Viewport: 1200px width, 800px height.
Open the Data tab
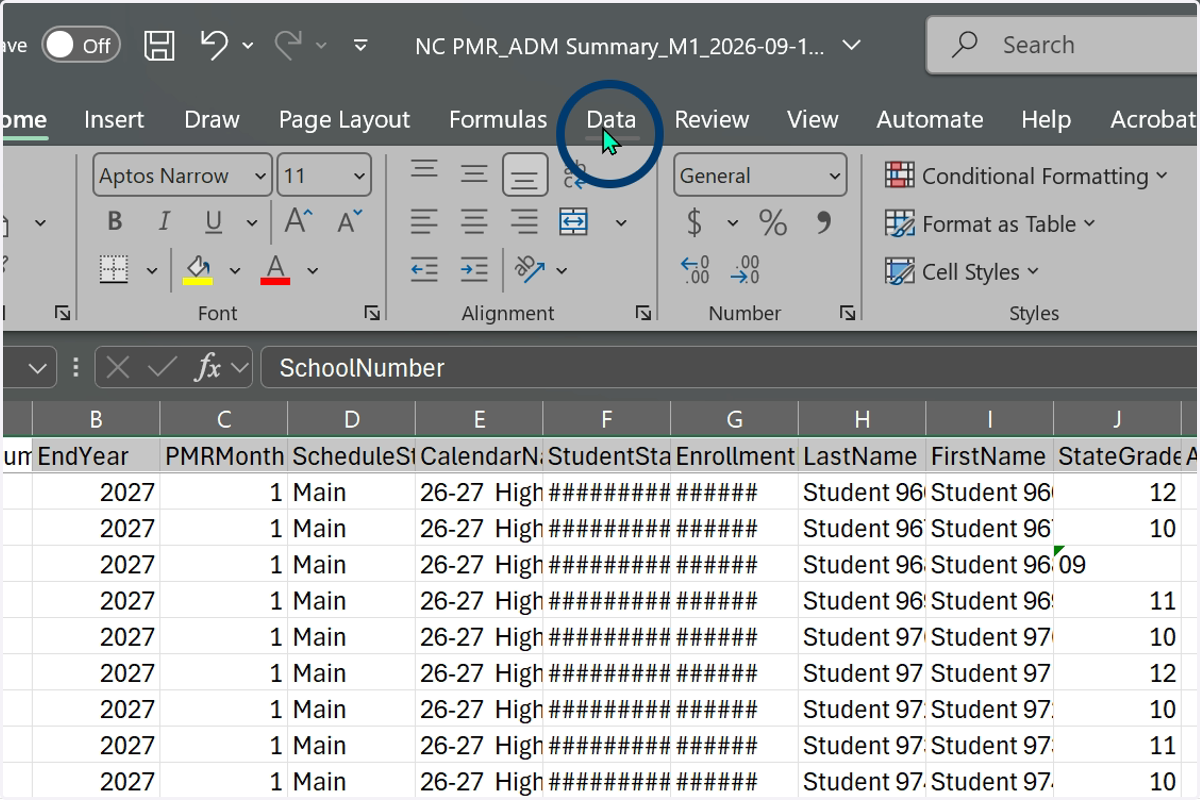611,120
